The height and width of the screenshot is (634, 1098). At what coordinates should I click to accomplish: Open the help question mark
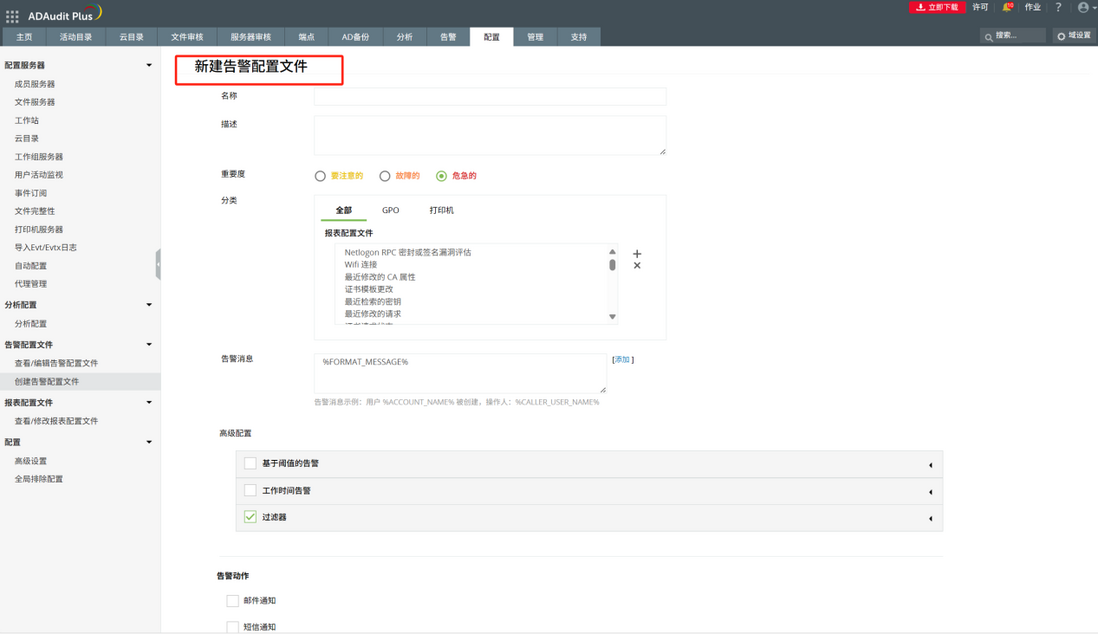click(x=1058, y=7)
